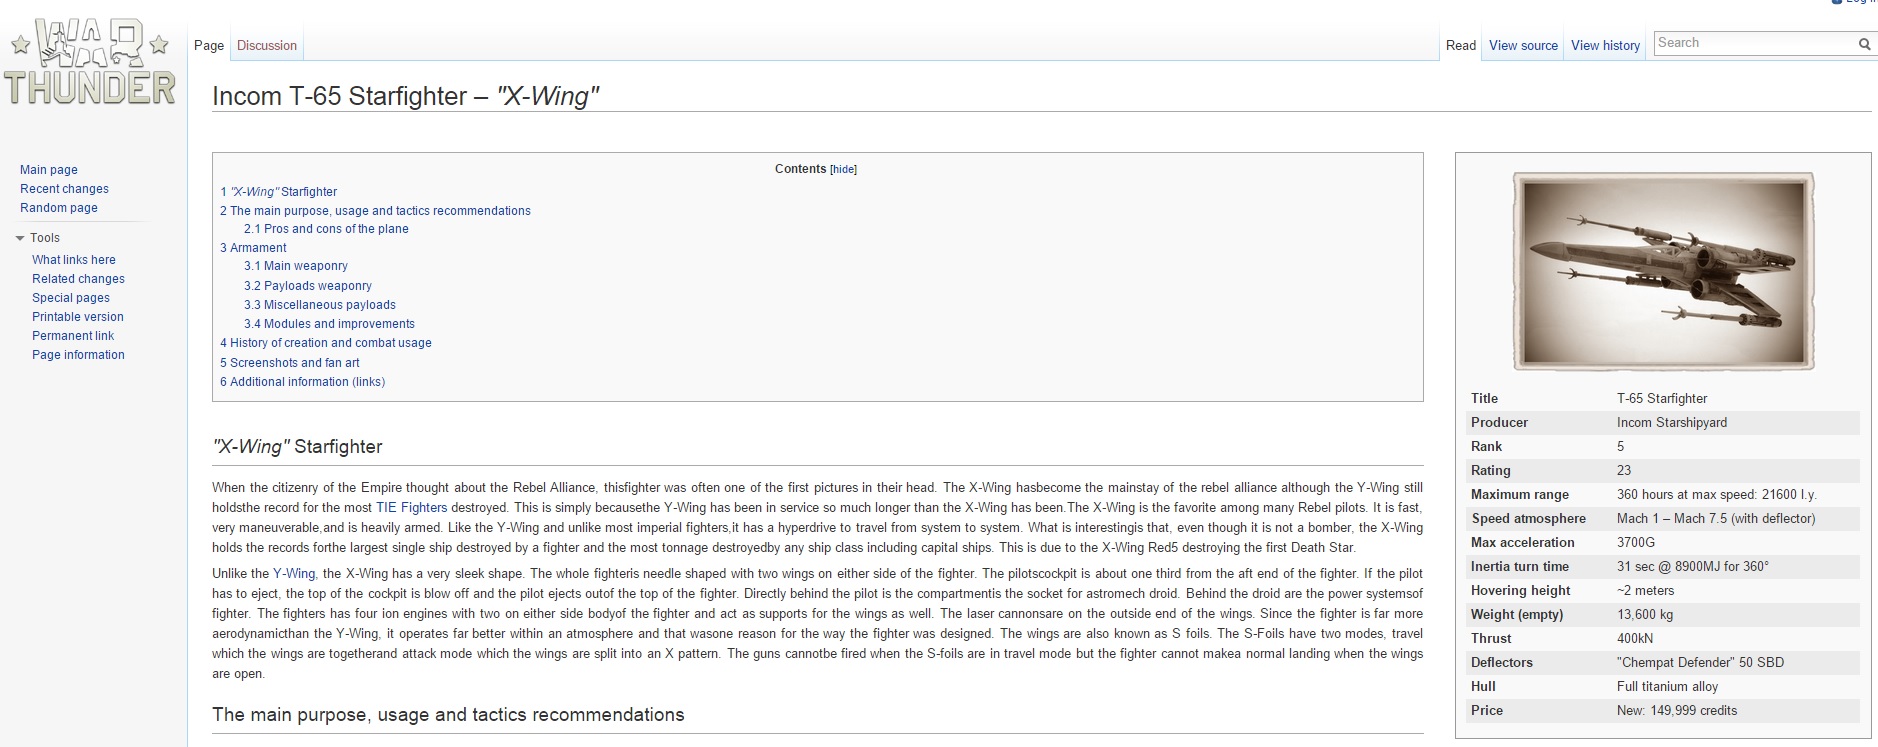Screen dimensions: 1878x747
Task: Jump to 5 Screenshots and fan art
Action: pyautogui.click(x=290, y=363)
